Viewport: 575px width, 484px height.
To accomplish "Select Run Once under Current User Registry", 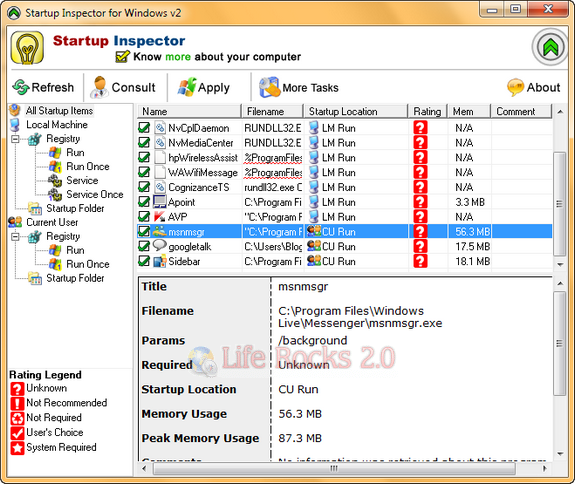I will coord(88,264).
